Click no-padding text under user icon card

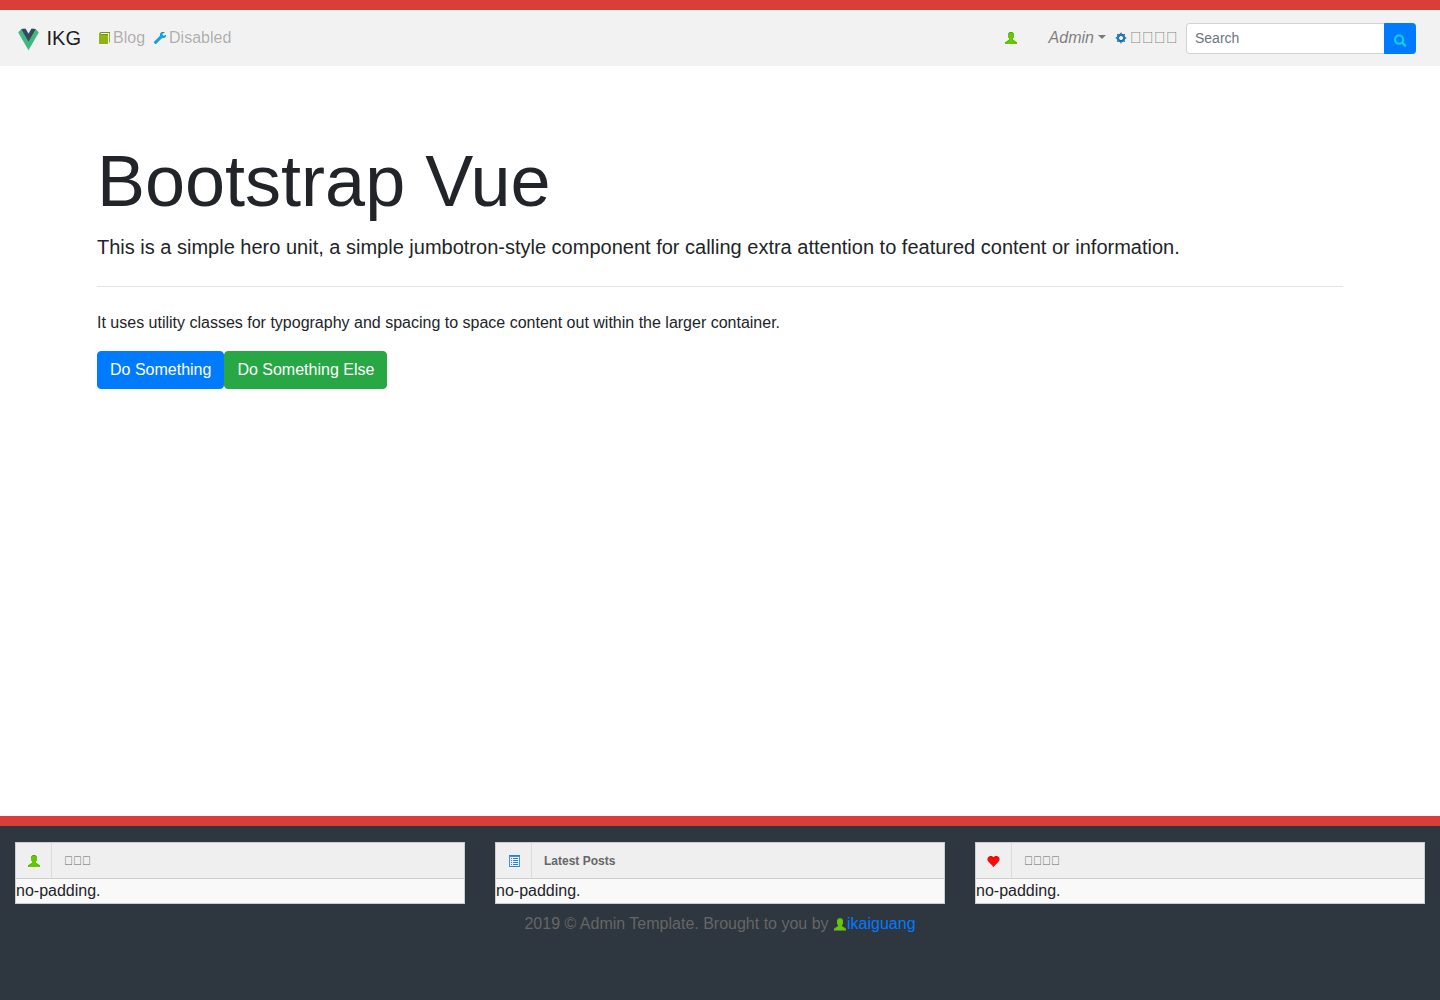pyautogui.click(x=58, y=891)
